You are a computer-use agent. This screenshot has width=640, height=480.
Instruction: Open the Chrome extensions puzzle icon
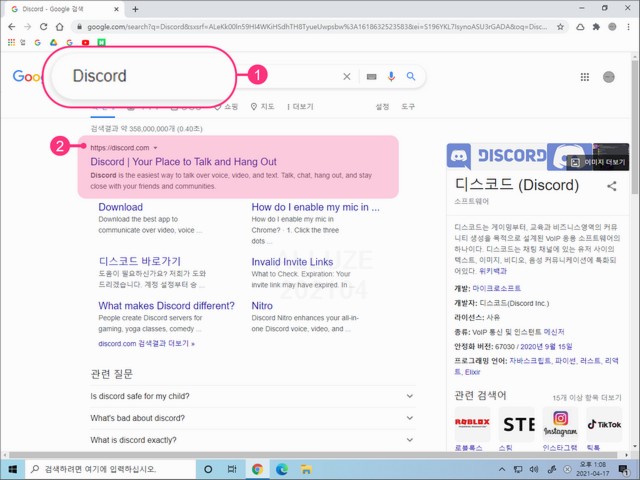(596, 27)
